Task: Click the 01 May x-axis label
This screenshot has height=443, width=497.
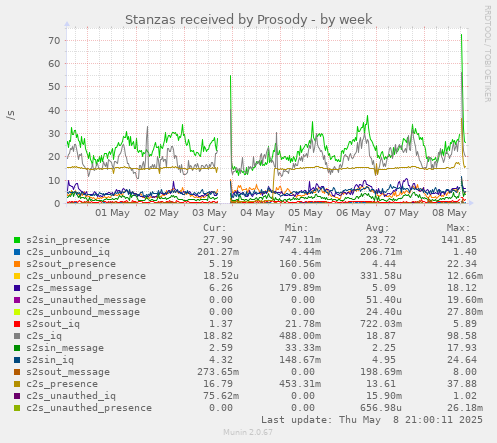Action: point(112,213)
